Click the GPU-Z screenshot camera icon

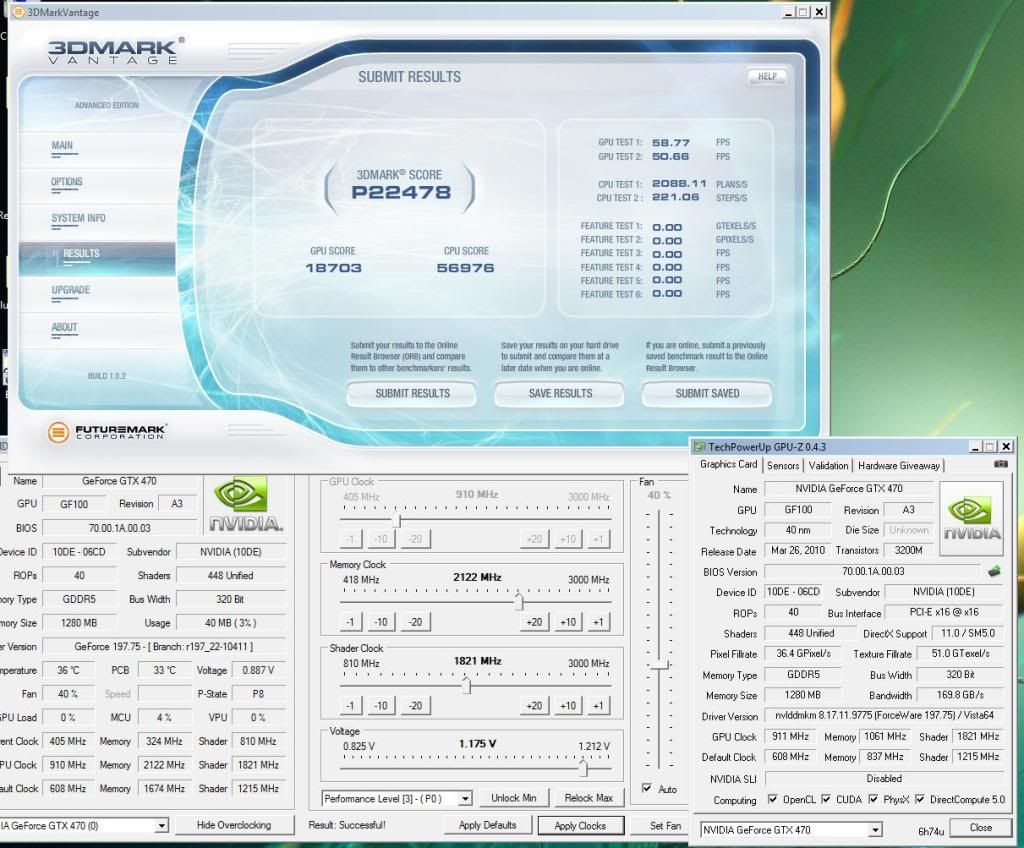coord(1000,464)
